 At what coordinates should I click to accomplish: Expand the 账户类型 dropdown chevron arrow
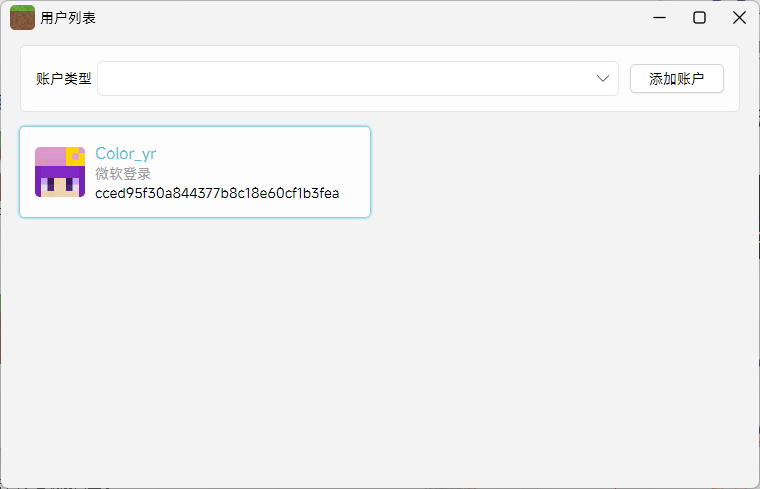coord(603,79)
